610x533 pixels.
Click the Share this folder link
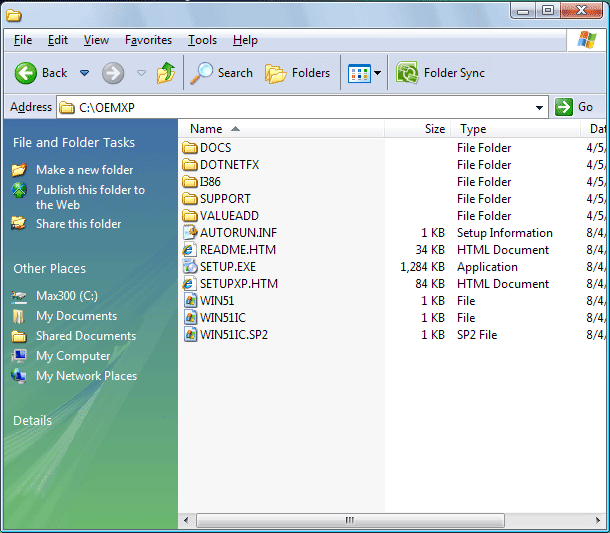[79, 224]
